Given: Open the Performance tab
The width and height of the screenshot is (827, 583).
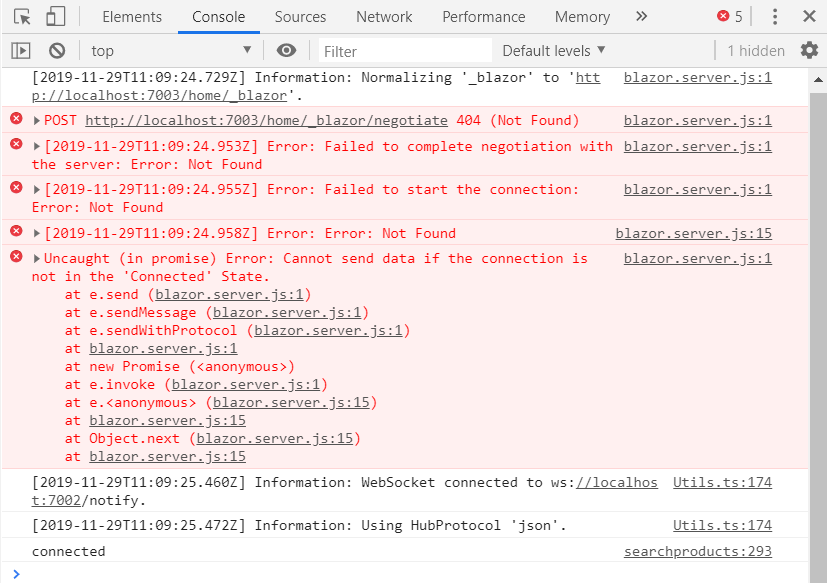Looking at the screenshot, I should (484, 17).
